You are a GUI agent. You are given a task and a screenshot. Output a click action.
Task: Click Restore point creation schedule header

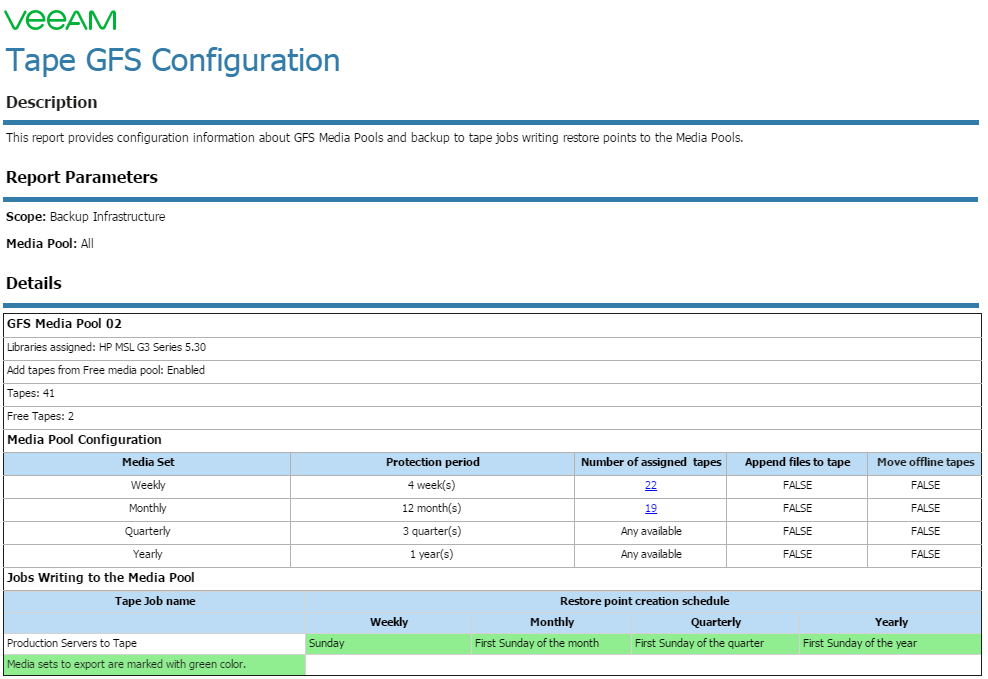coord(644,602)
